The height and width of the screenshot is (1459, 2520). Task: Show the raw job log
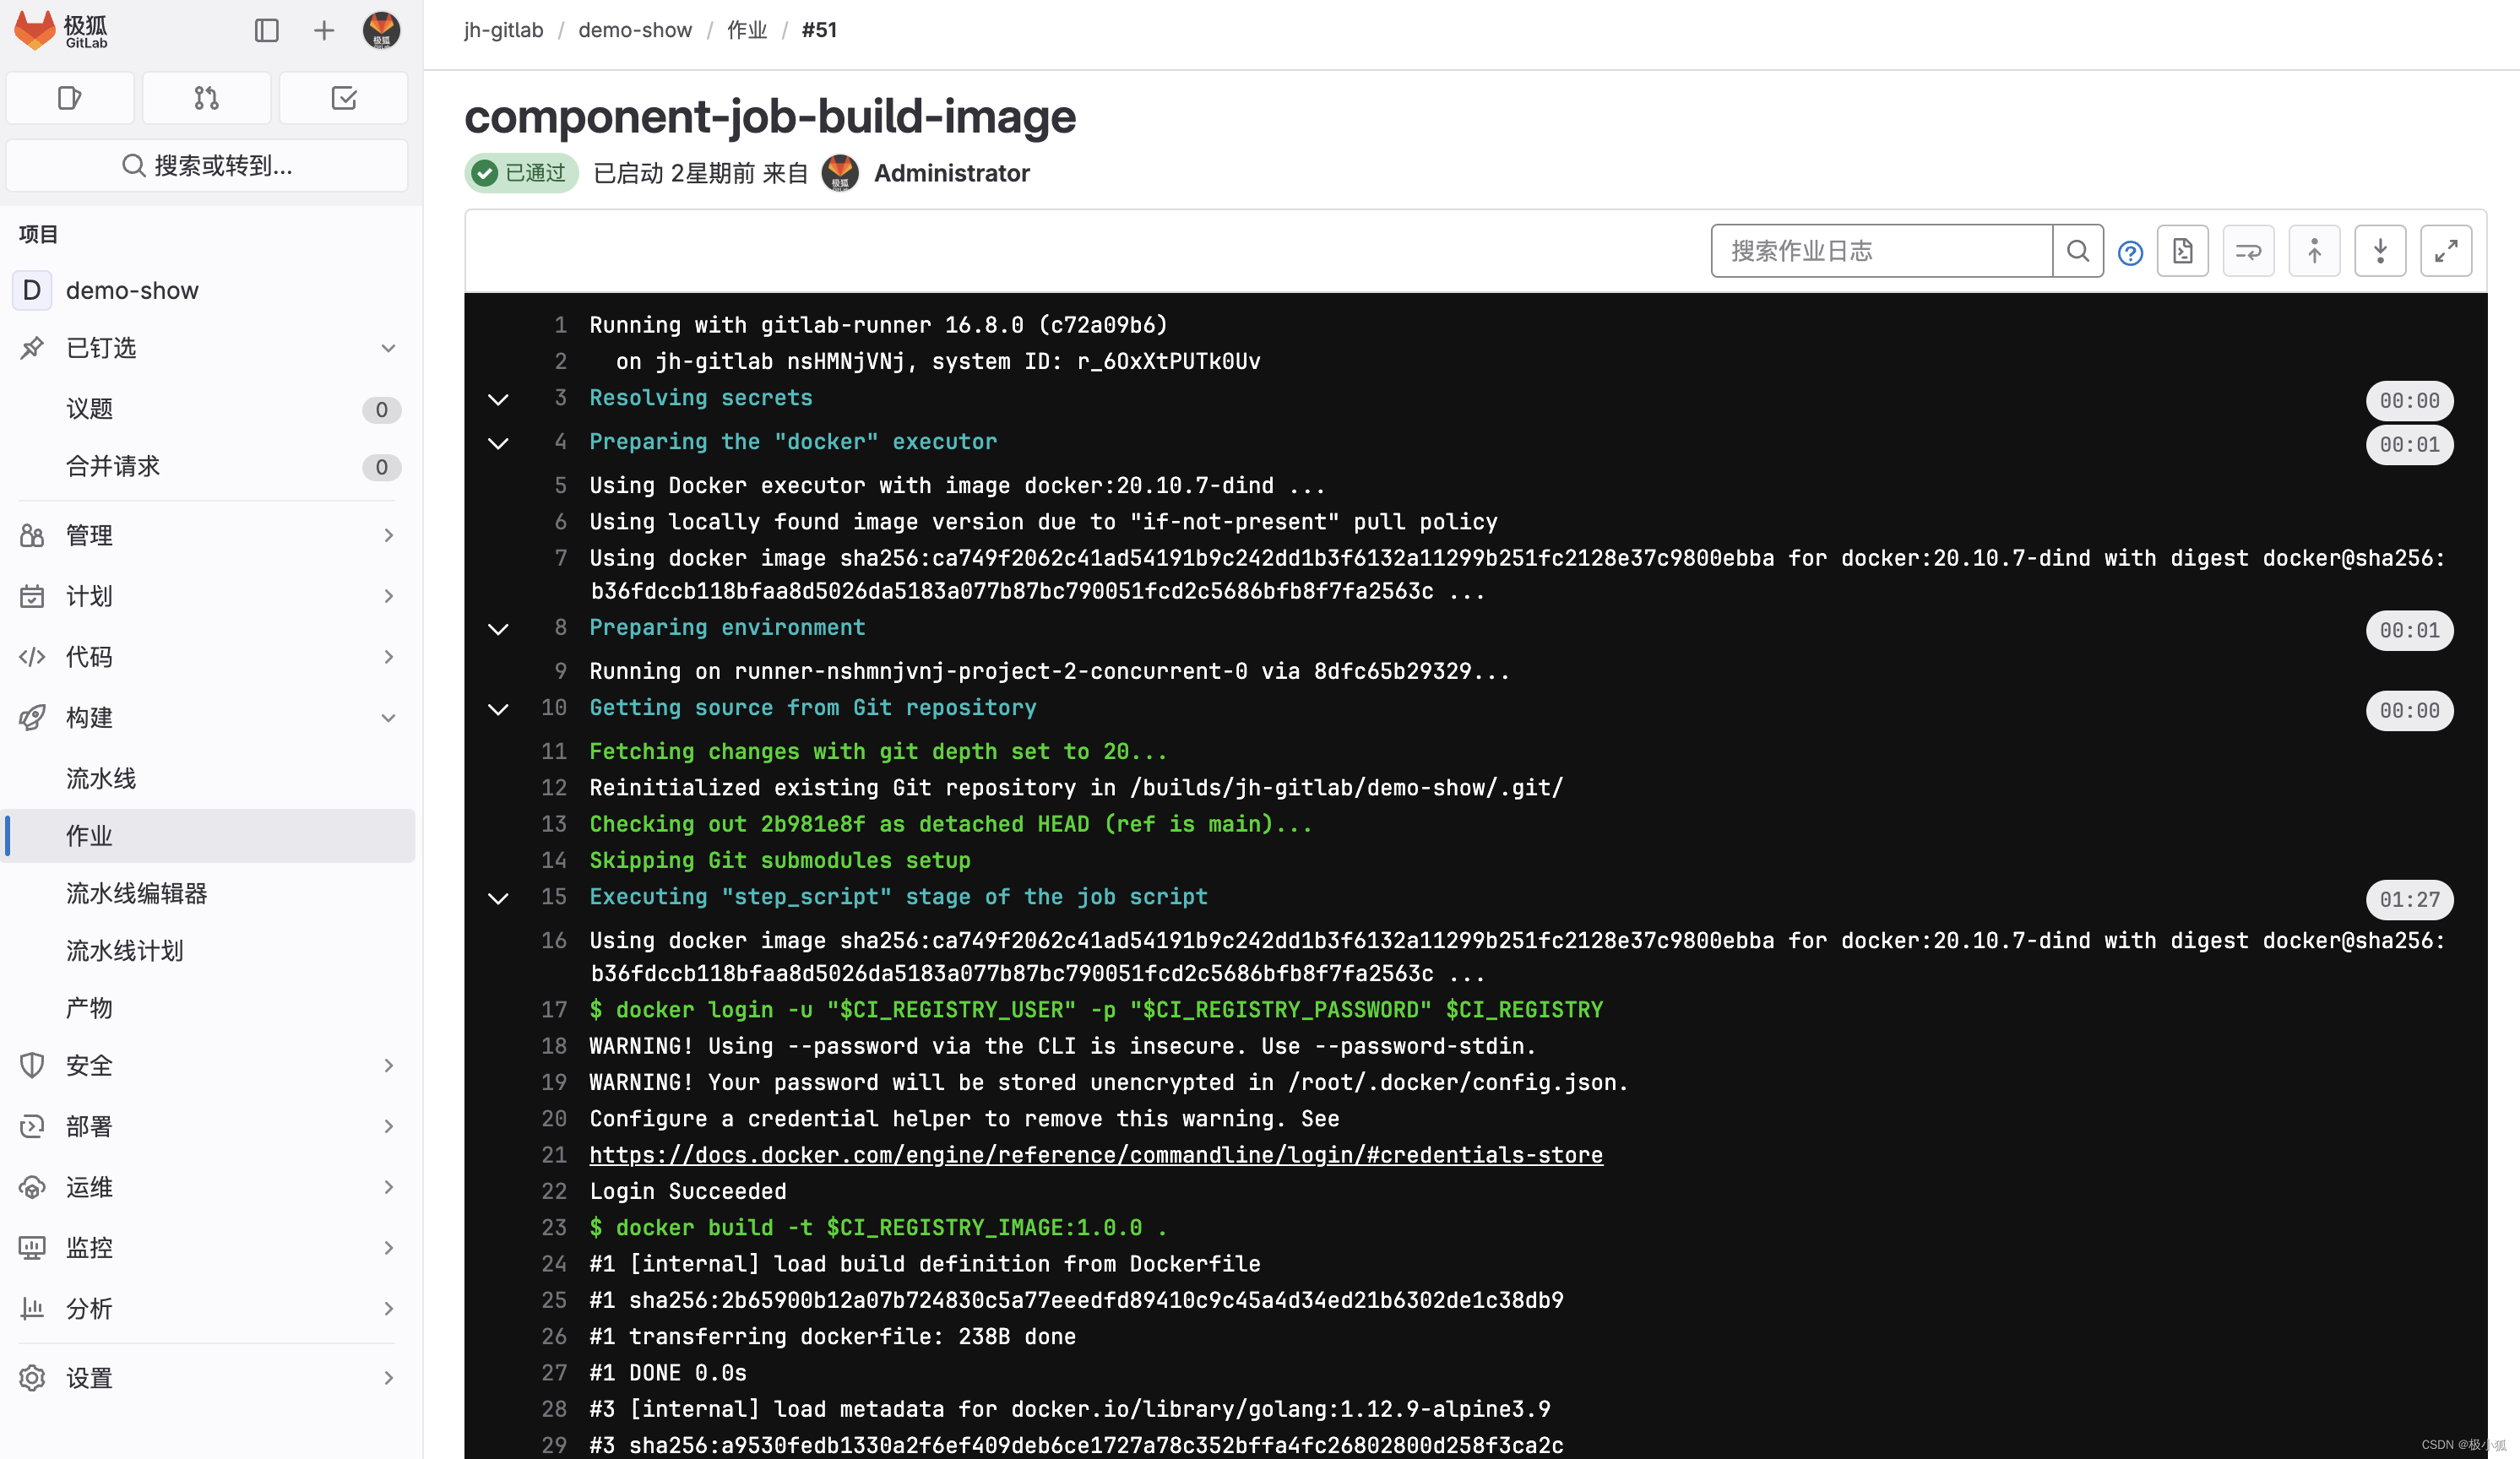click(x=2183, y=251)
